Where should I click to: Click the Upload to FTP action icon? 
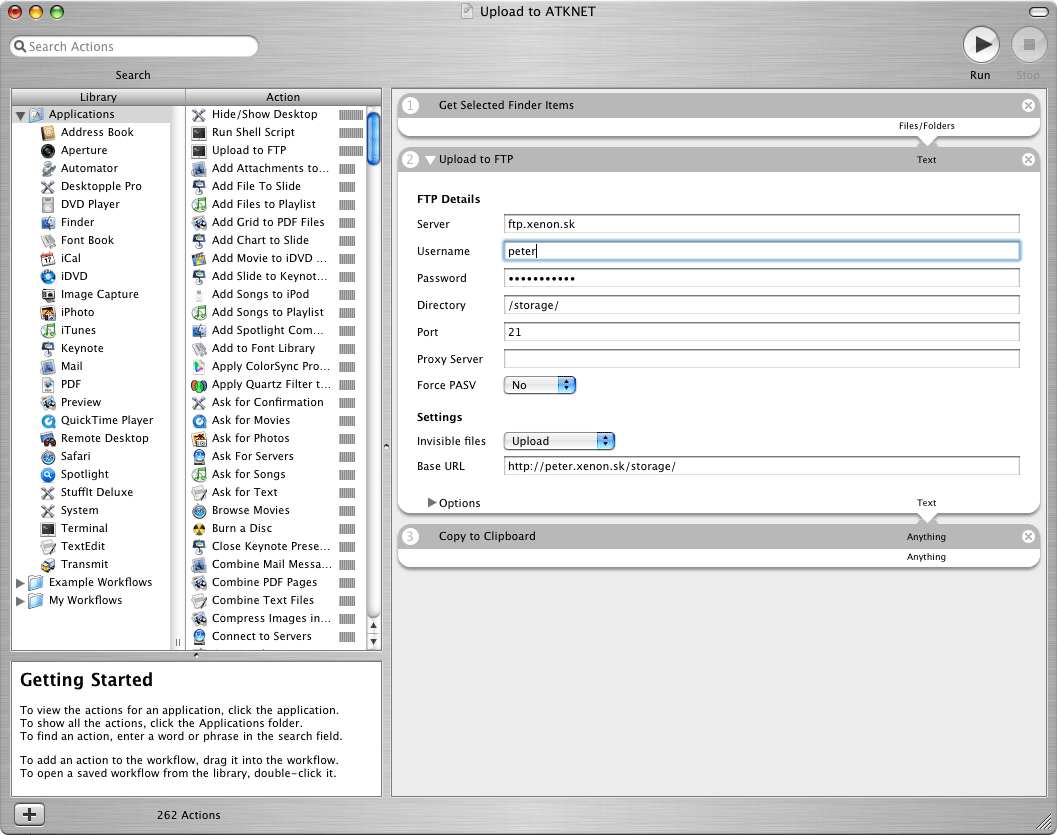(199, 150)
